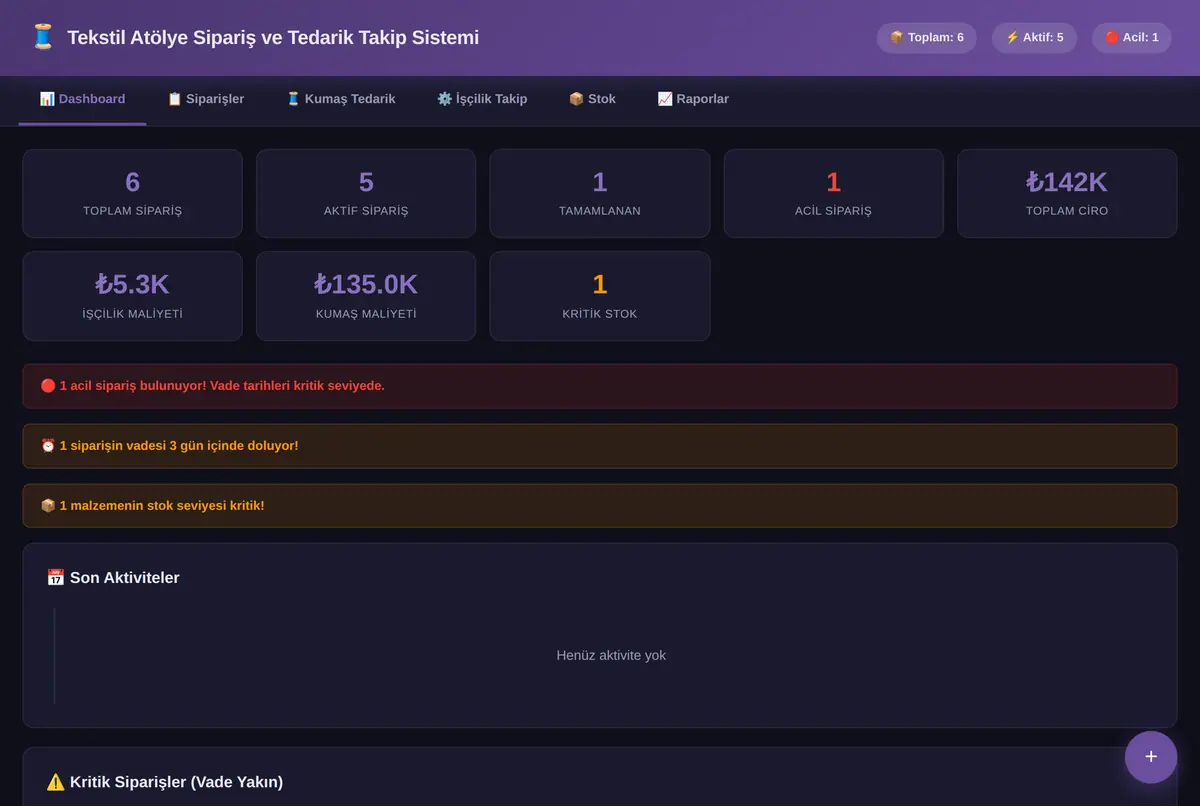Click the Acil: 1 header badge

click(x=1132, y=38)
